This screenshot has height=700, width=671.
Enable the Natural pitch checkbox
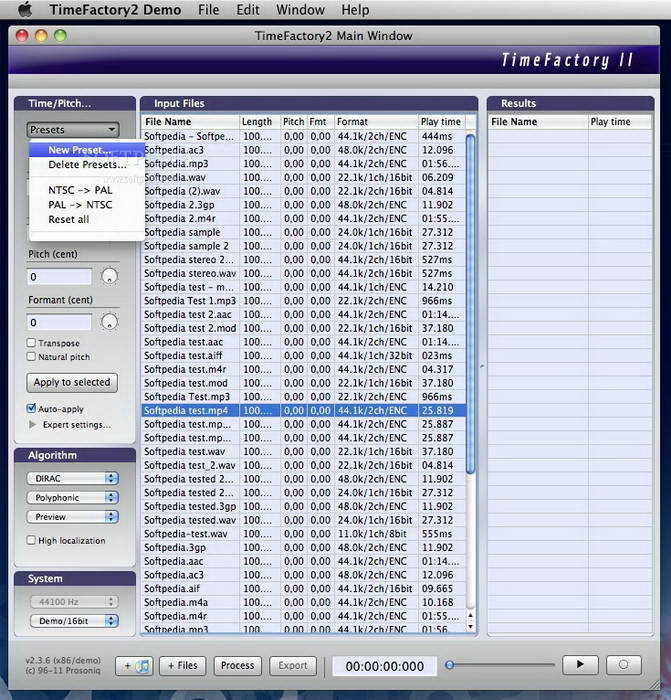pos(31,357)
